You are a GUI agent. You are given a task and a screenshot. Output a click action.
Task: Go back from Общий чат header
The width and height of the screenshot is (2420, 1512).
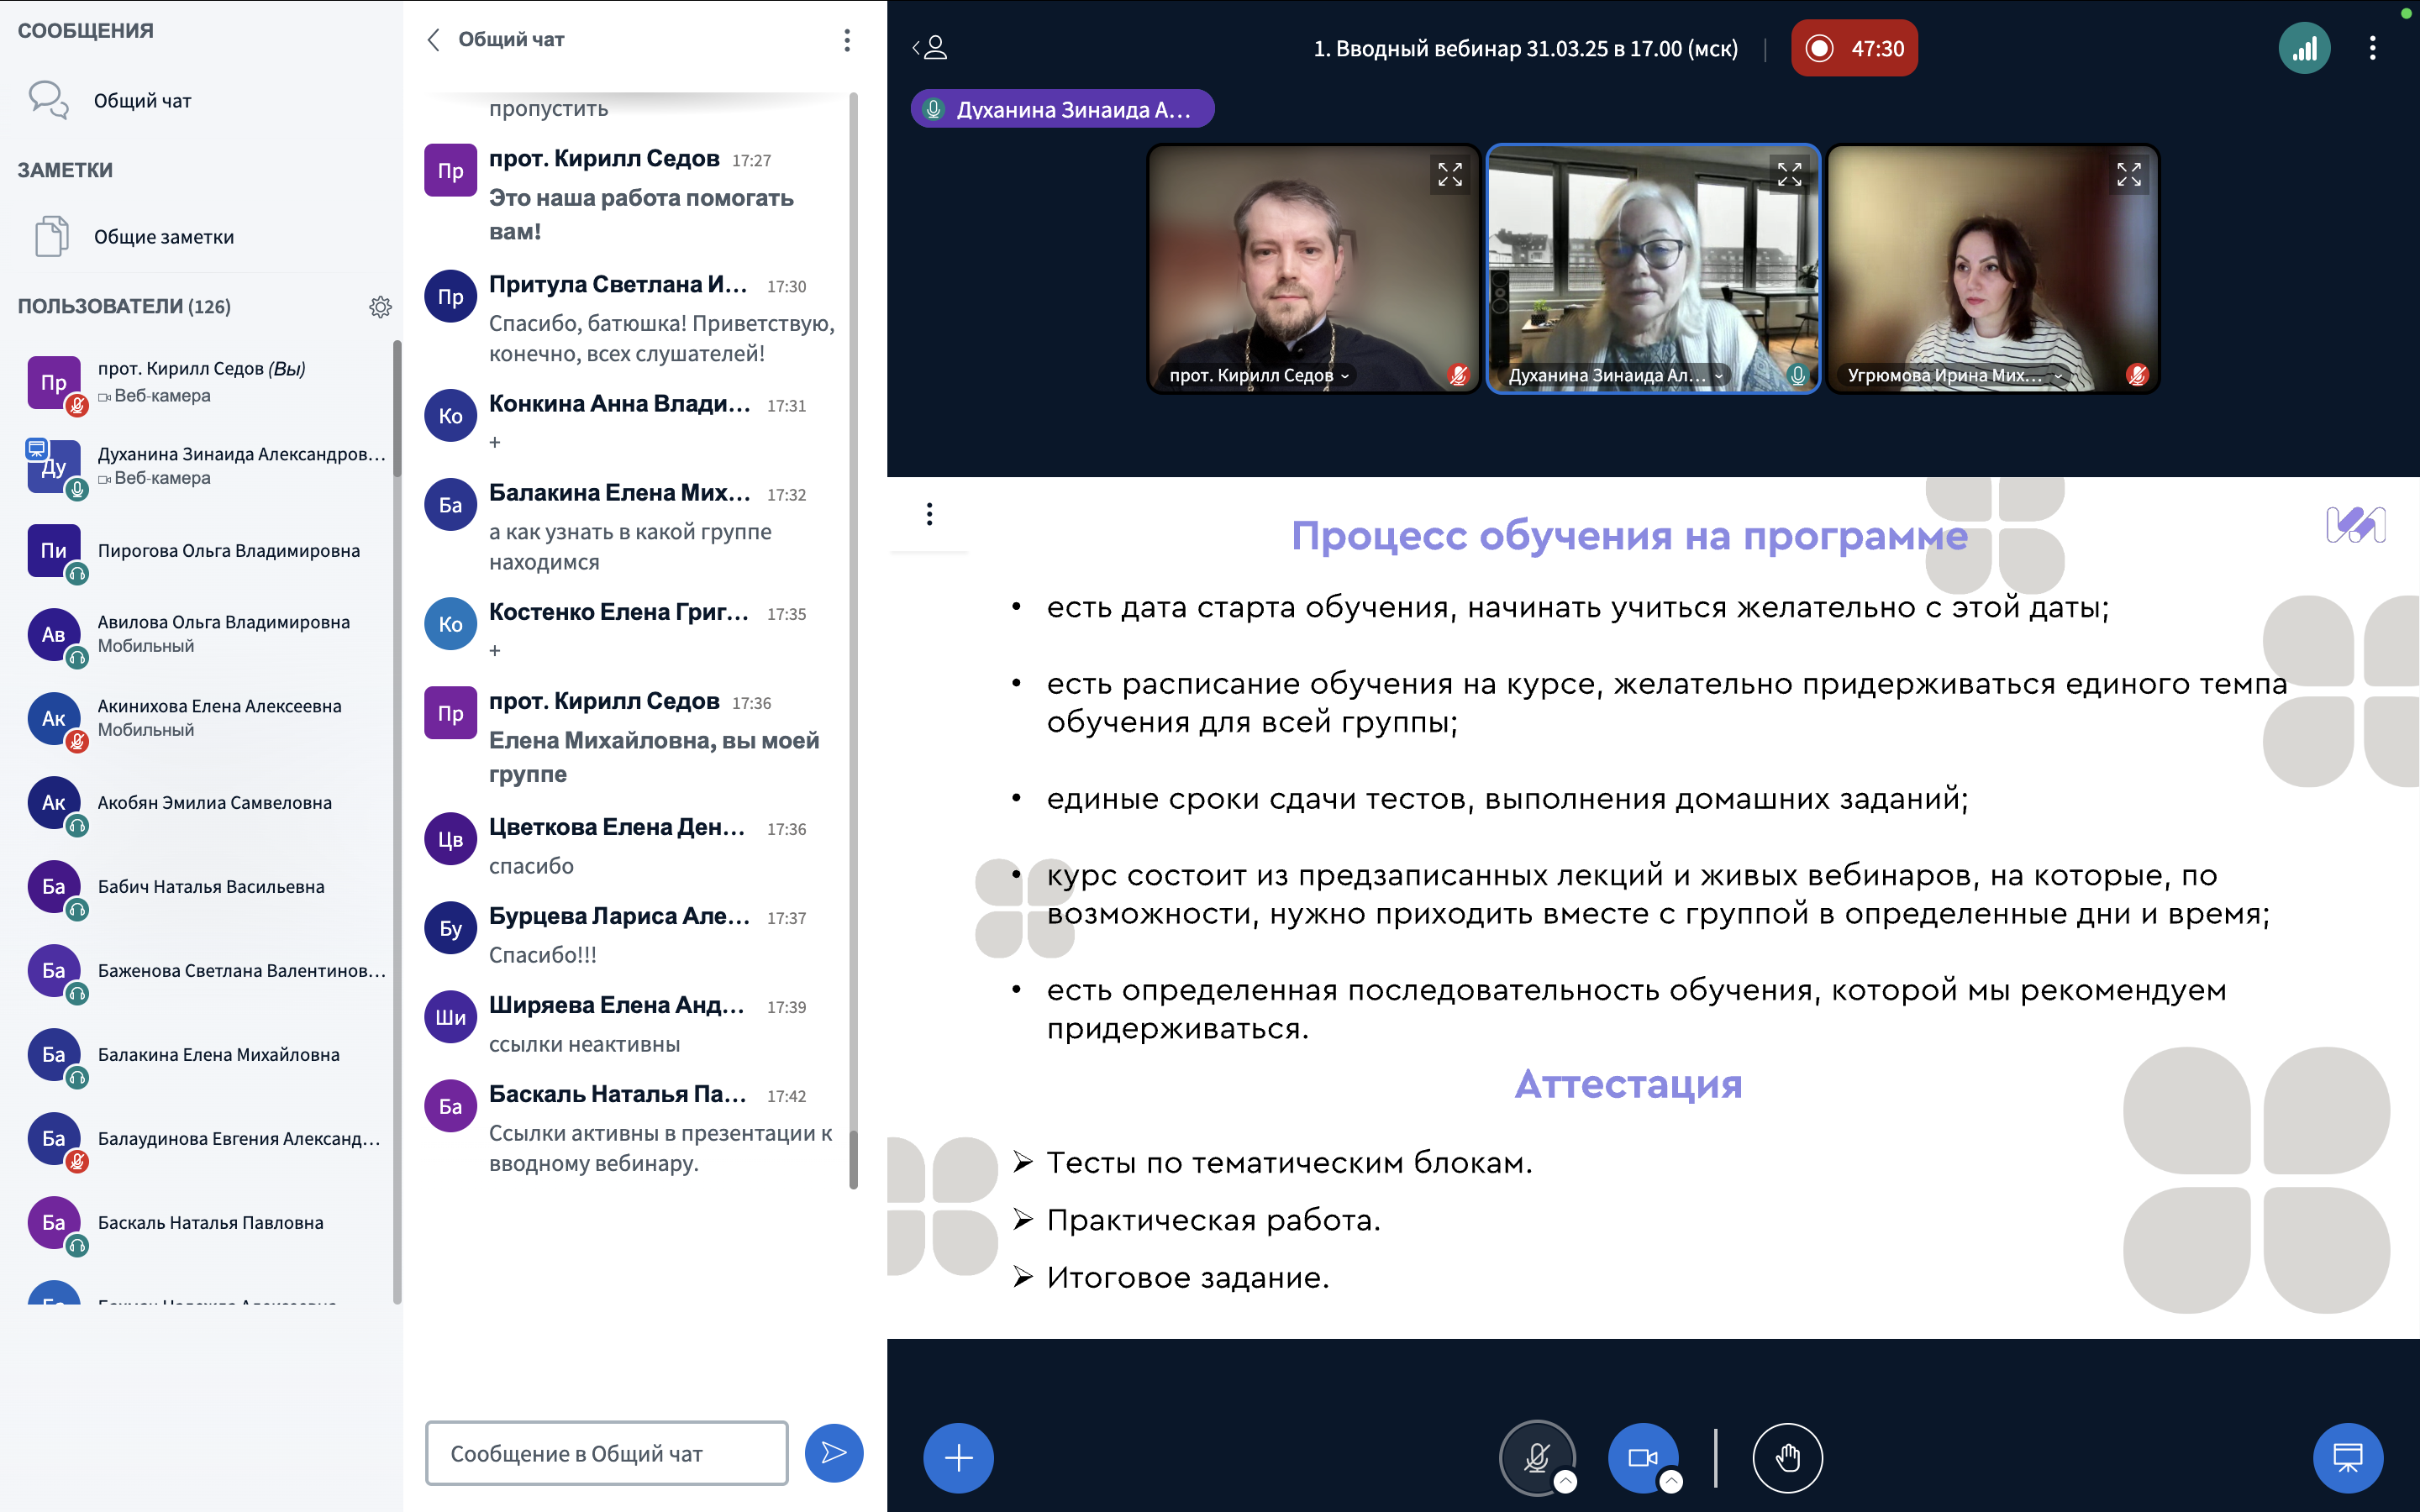pyautogui.click(x=434, y=40)
